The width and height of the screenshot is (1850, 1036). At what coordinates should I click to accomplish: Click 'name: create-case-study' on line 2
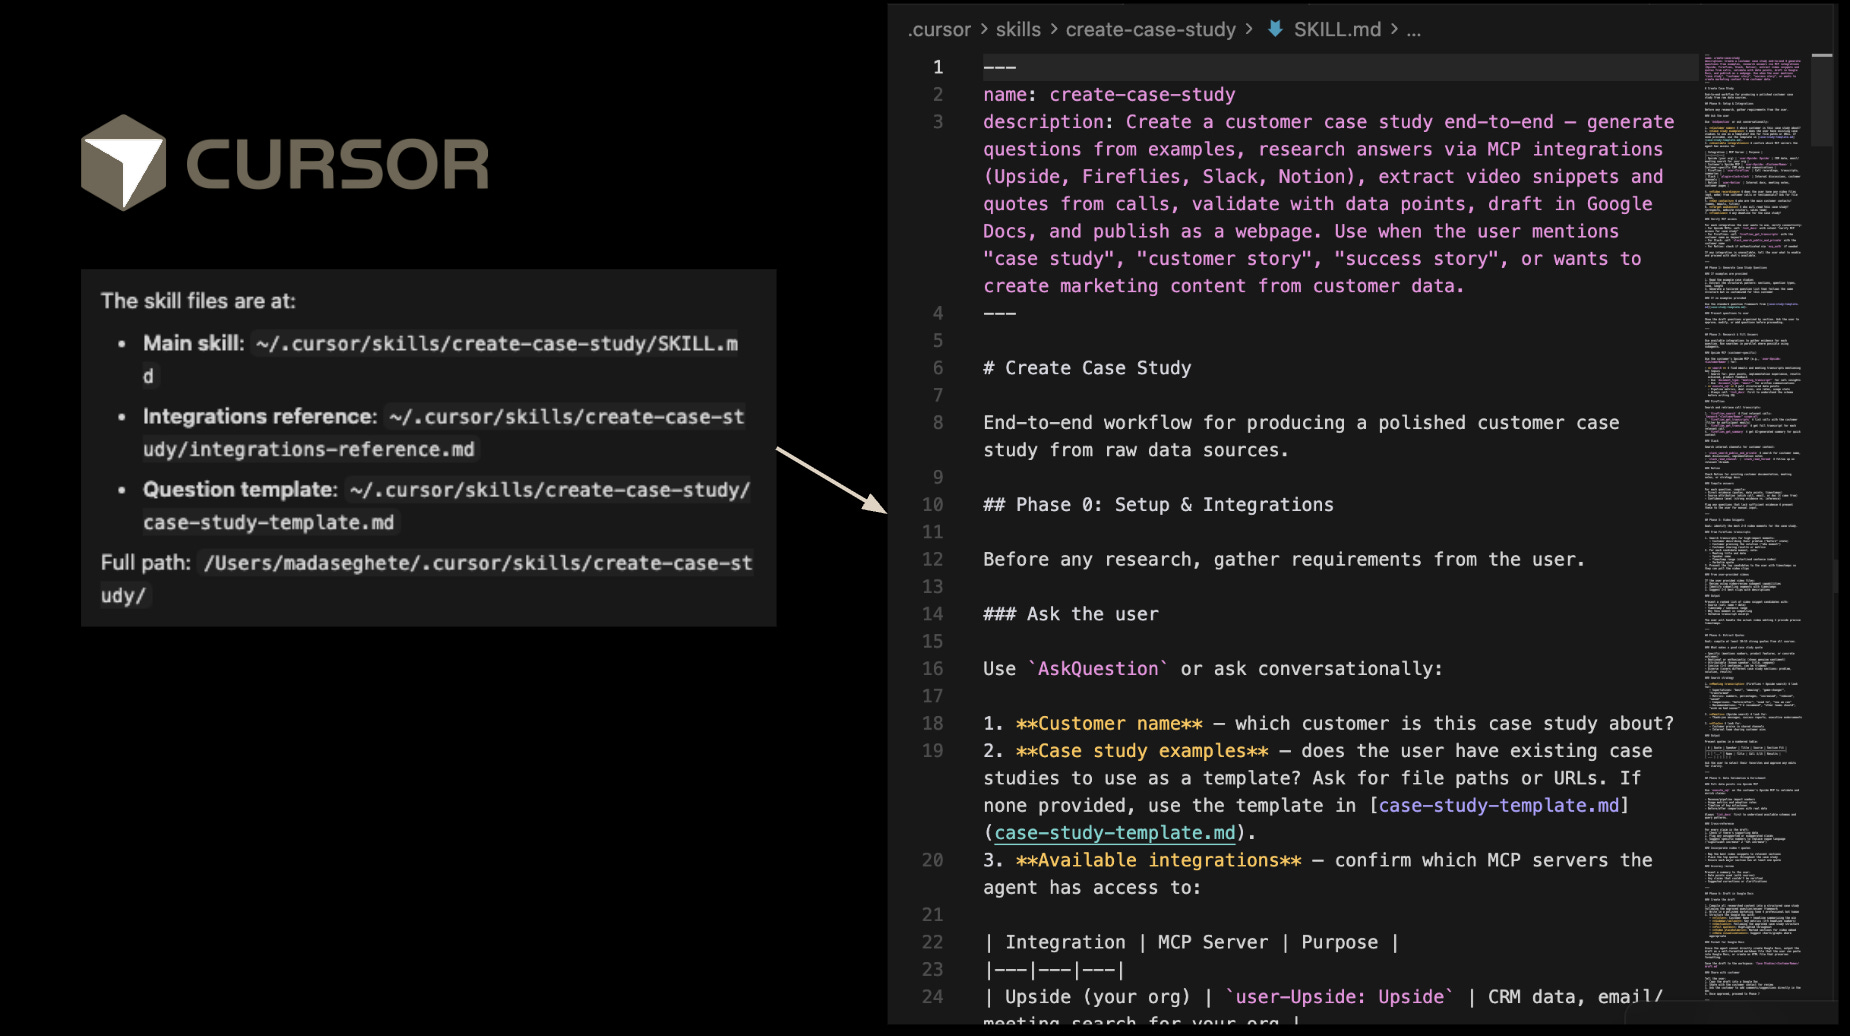[1109, 95]
